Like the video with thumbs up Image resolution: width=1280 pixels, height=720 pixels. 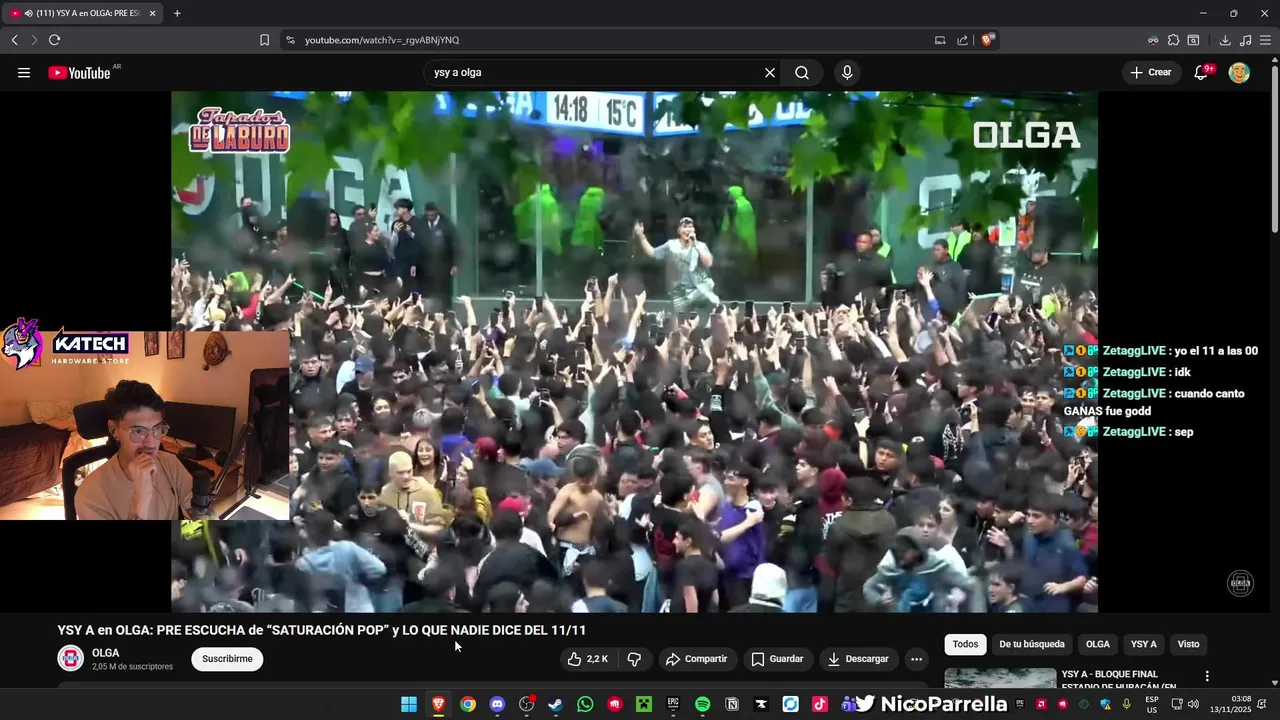coord(588,659)
